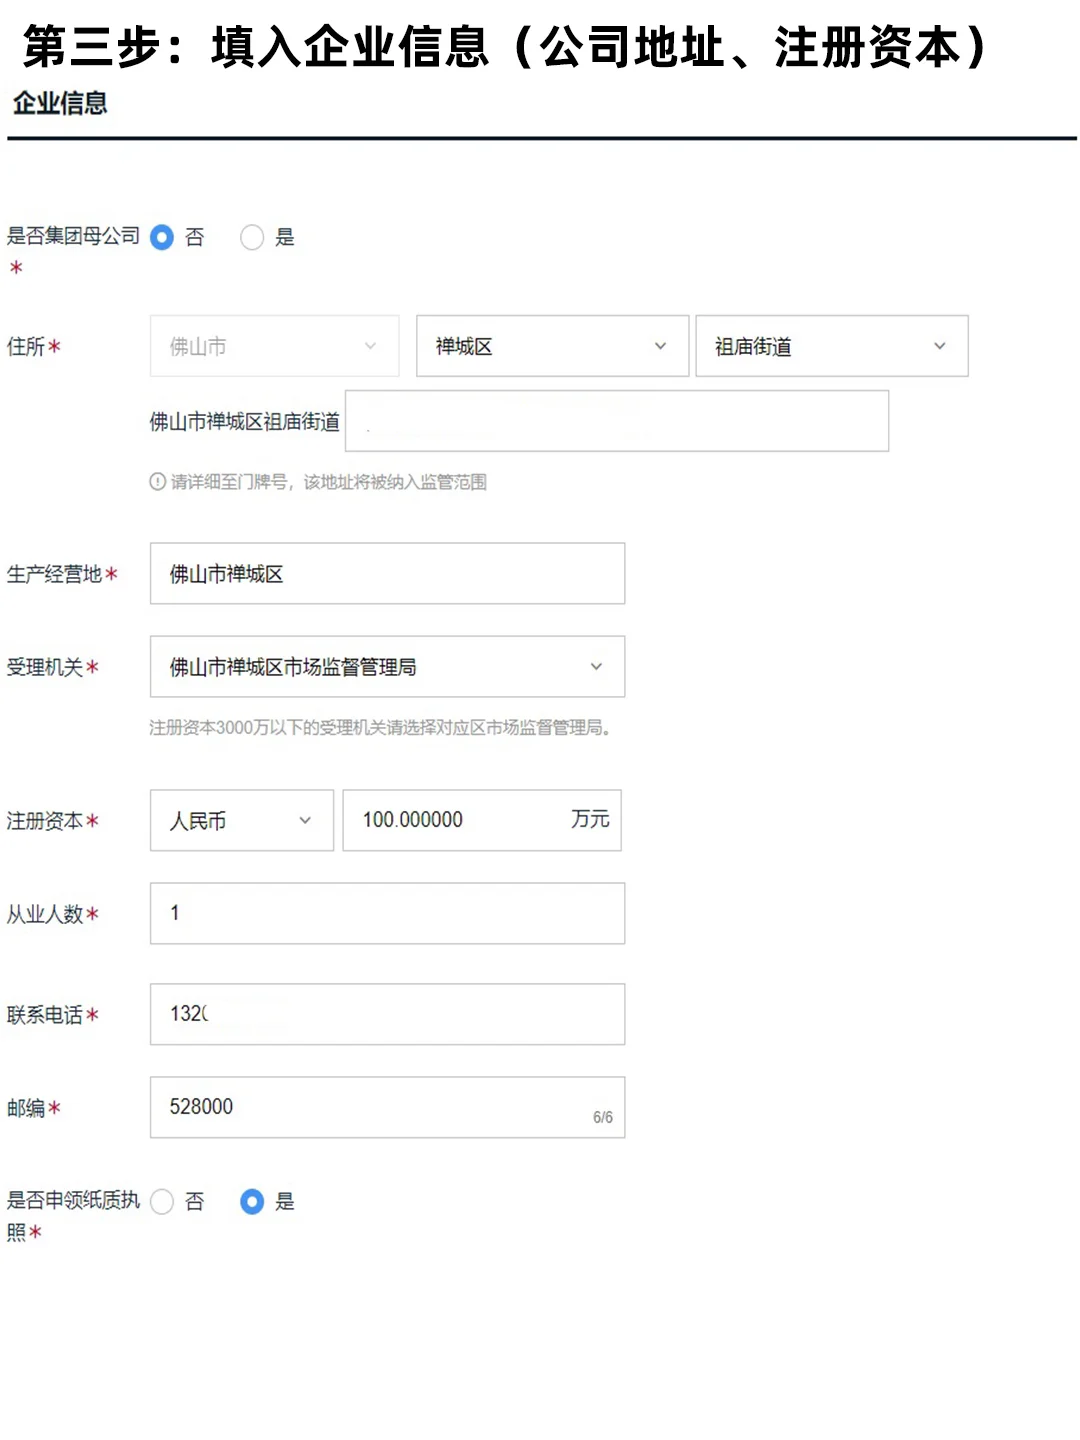Click the 联系电话 phone number field
Screen dimensions: 1080x1440
387,1014
